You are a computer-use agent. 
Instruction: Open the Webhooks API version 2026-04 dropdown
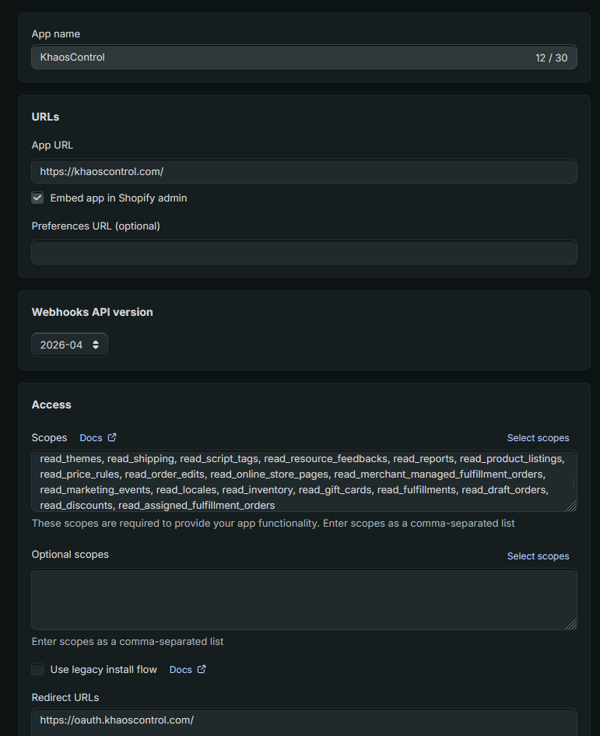pos(69,345)
